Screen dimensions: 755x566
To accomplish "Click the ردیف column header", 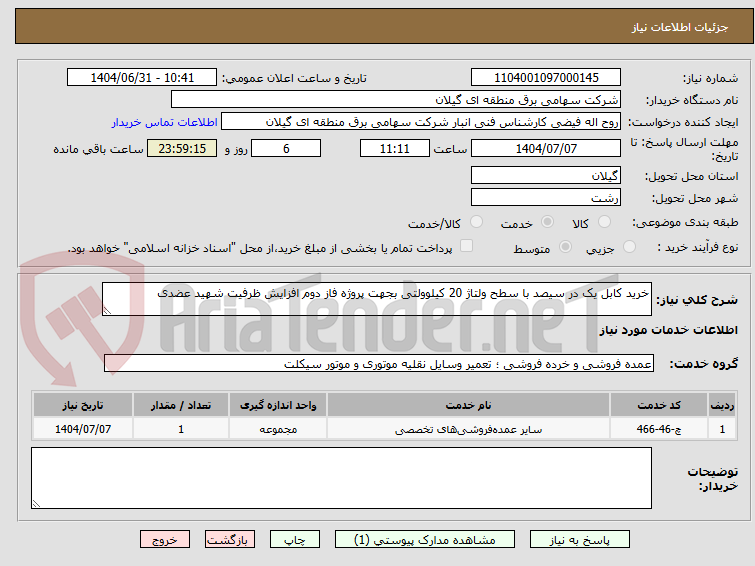I will pos(722,405).
